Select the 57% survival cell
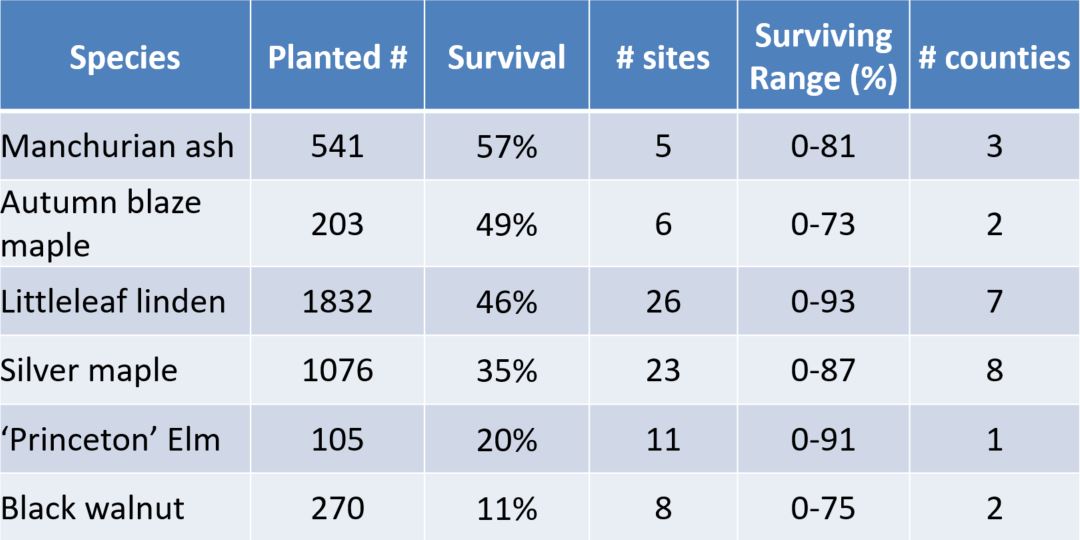Screen dimensions: 1080x540 point(506,146)
